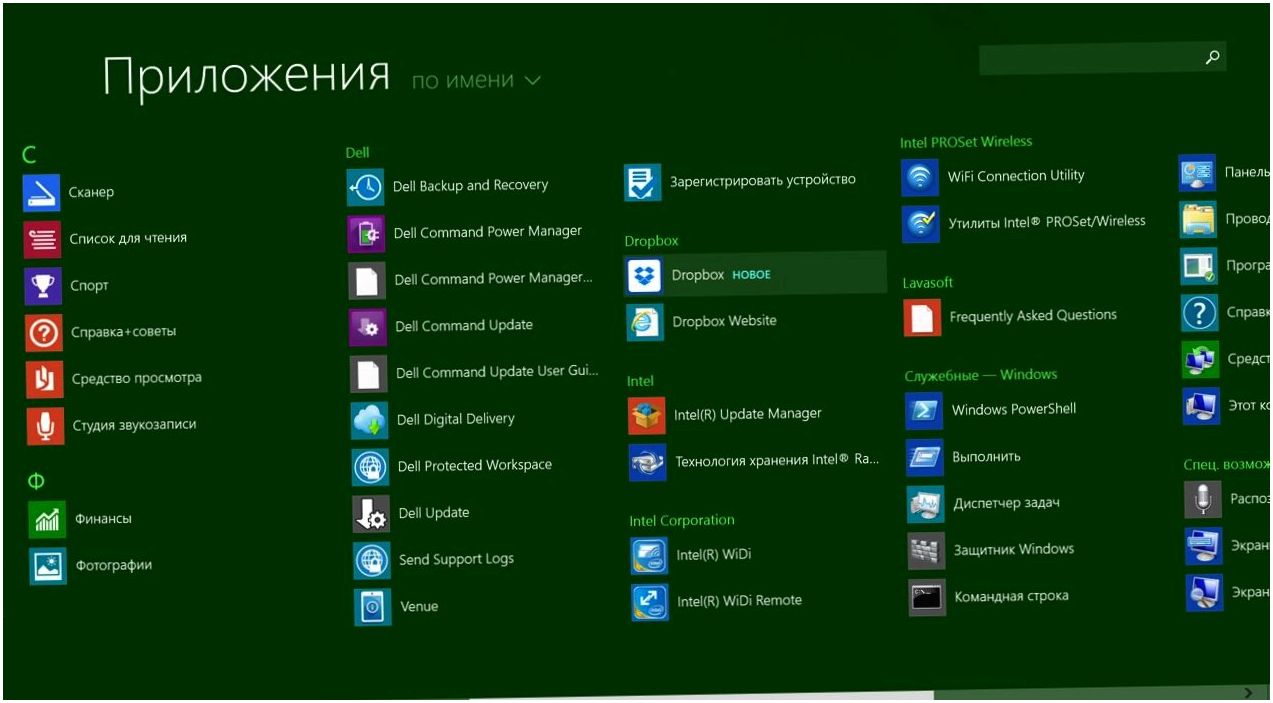Open the Справка+советы question mark icon
This screenshot has height=703, width=1273.
pyautogui.click(x=44, y=332)
